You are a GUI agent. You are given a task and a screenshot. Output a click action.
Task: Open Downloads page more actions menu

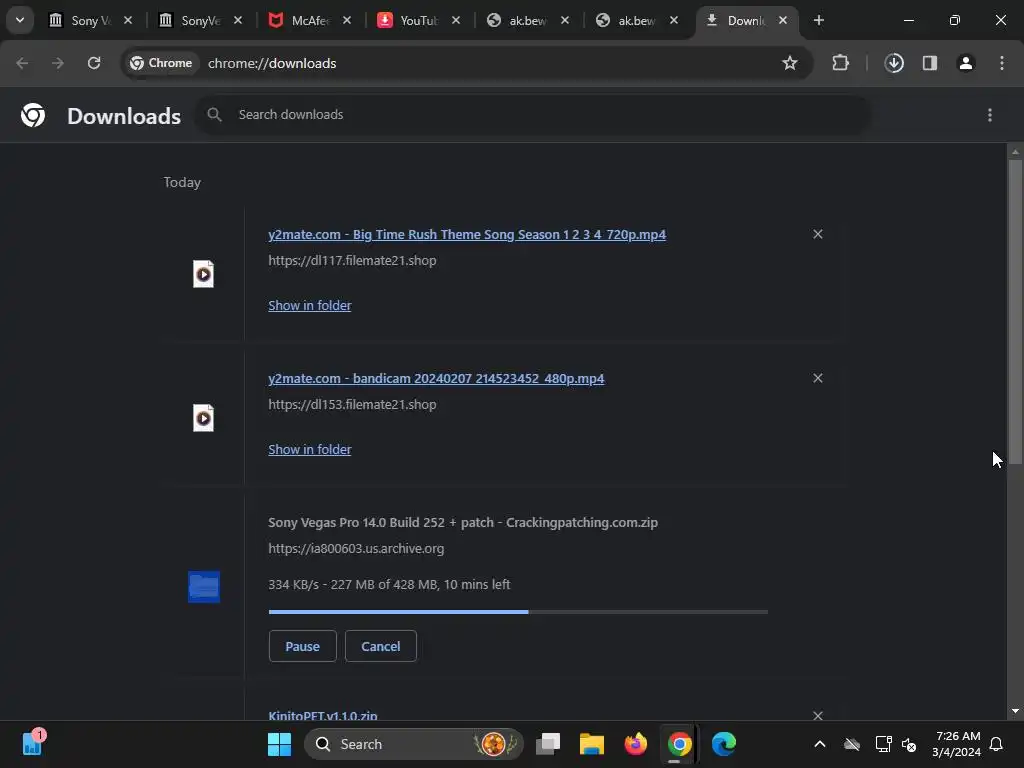989,115
